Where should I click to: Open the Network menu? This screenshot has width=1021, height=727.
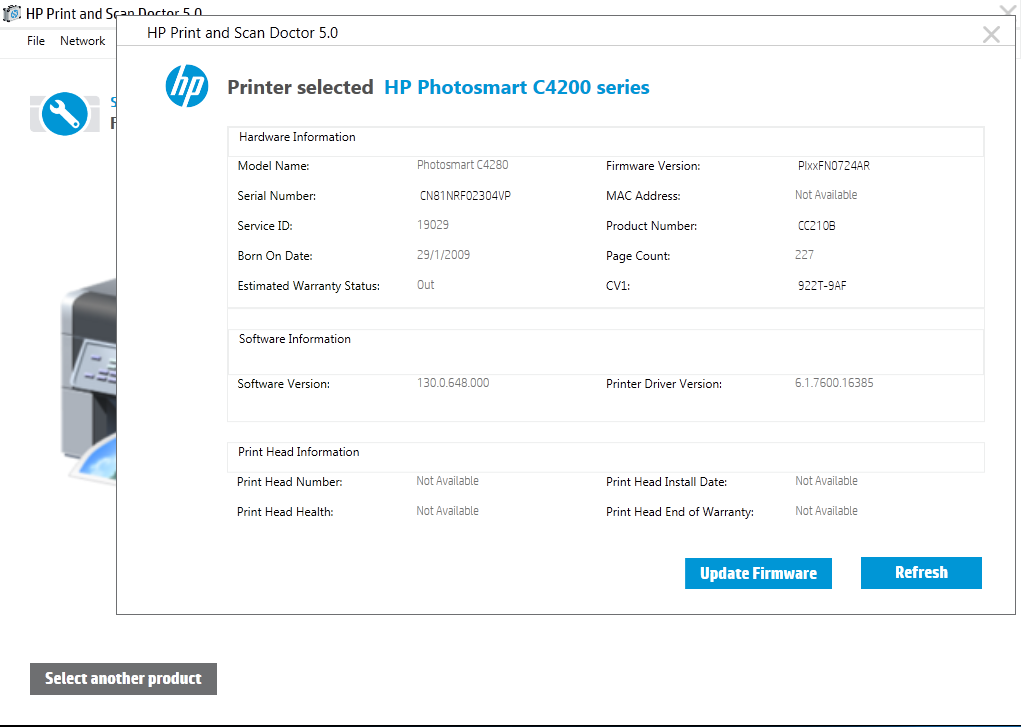point(82,41)
